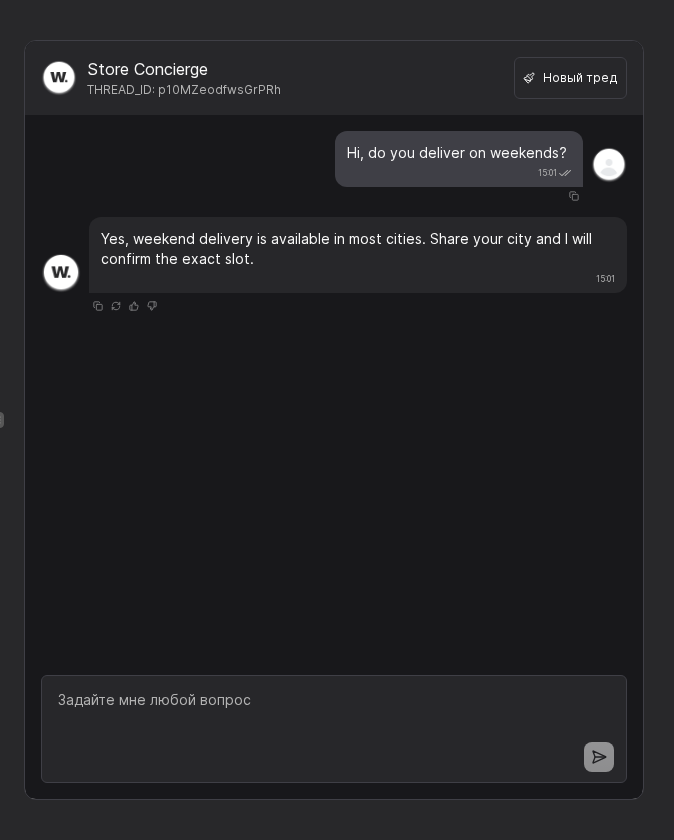
Task: Regenerate the assistant's response
Action: tap(116, 306)
